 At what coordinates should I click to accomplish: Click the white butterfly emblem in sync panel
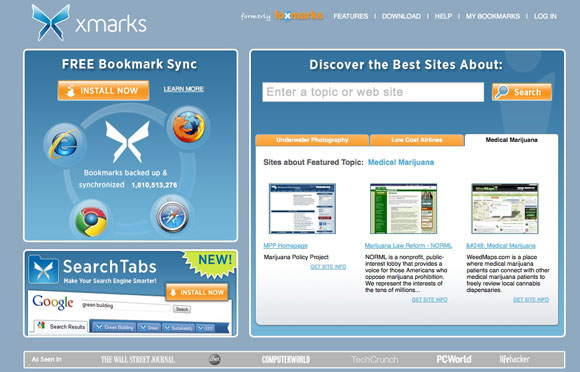tap(128, 142)
